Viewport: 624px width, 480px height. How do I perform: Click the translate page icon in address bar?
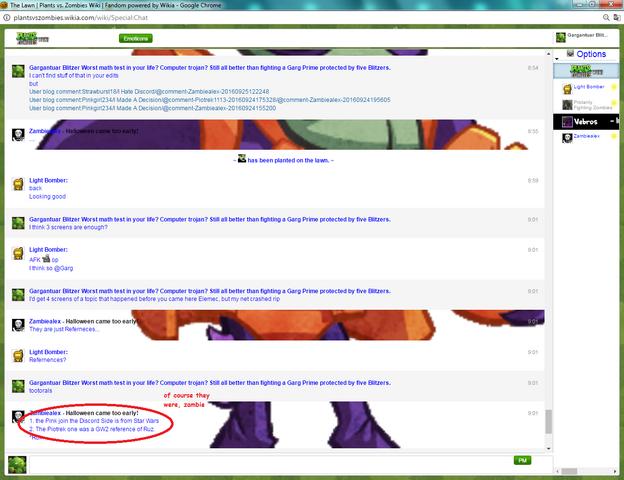point(617,18)
